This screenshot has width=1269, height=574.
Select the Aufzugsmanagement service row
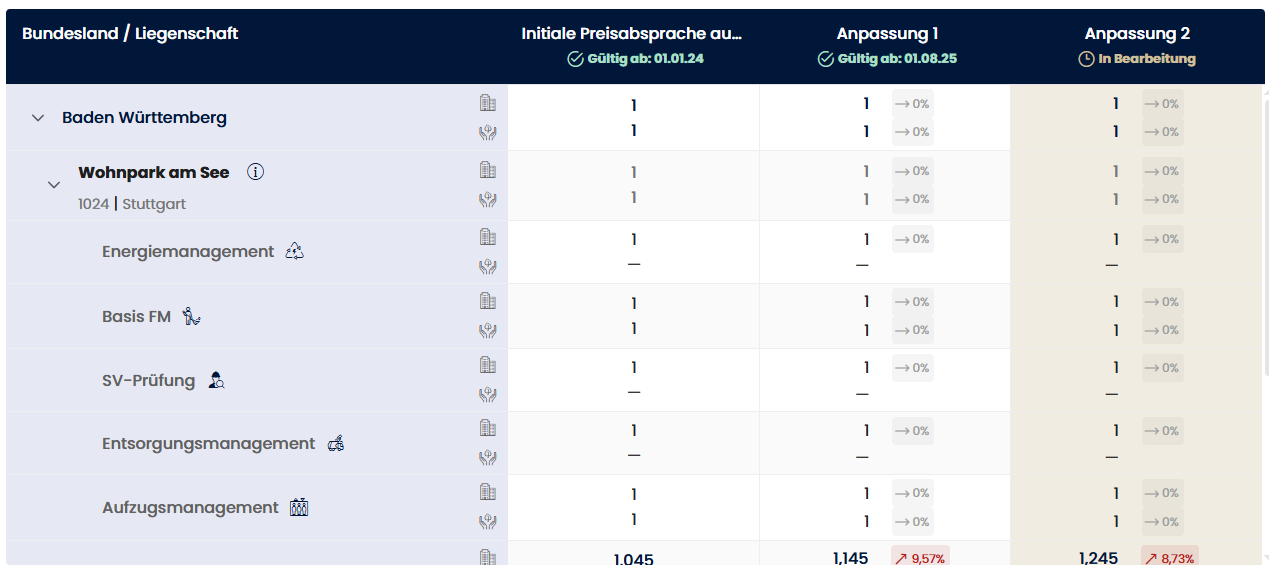[x=190, y=508]
